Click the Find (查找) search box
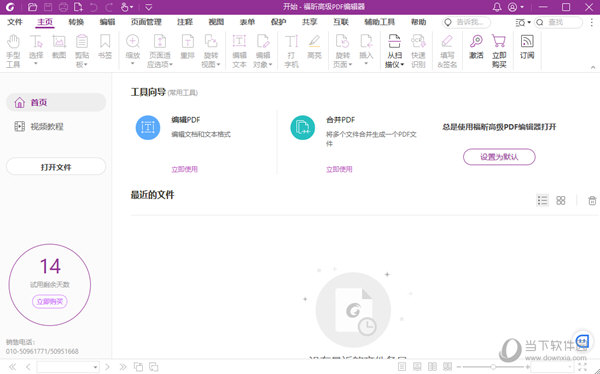This screenshot has width=600, height=374. coord(558,22)
